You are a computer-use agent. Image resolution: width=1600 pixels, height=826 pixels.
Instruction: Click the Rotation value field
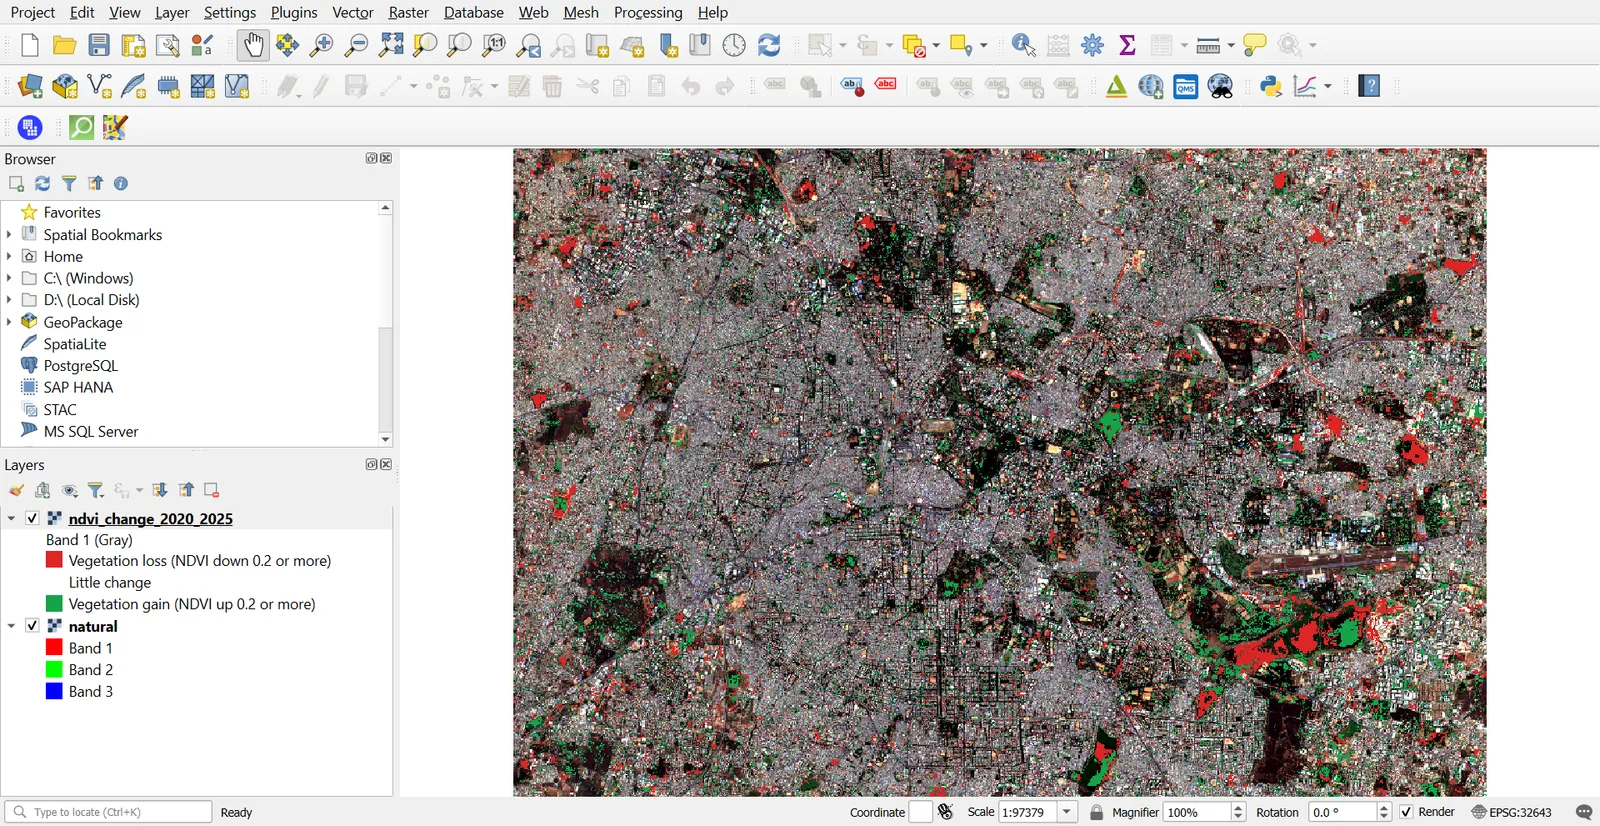coord(1342,812)
